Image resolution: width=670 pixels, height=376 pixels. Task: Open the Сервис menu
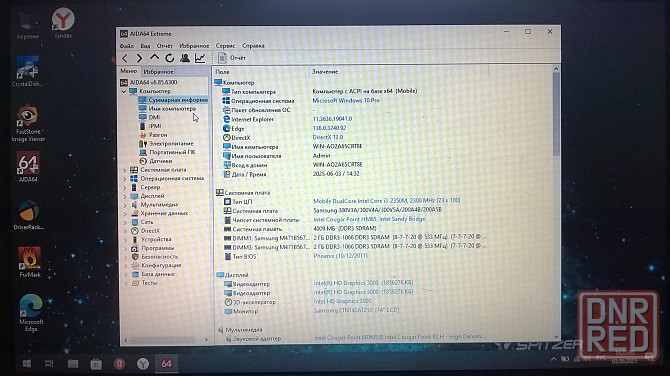pyautogui.click(x=225, y=46)
